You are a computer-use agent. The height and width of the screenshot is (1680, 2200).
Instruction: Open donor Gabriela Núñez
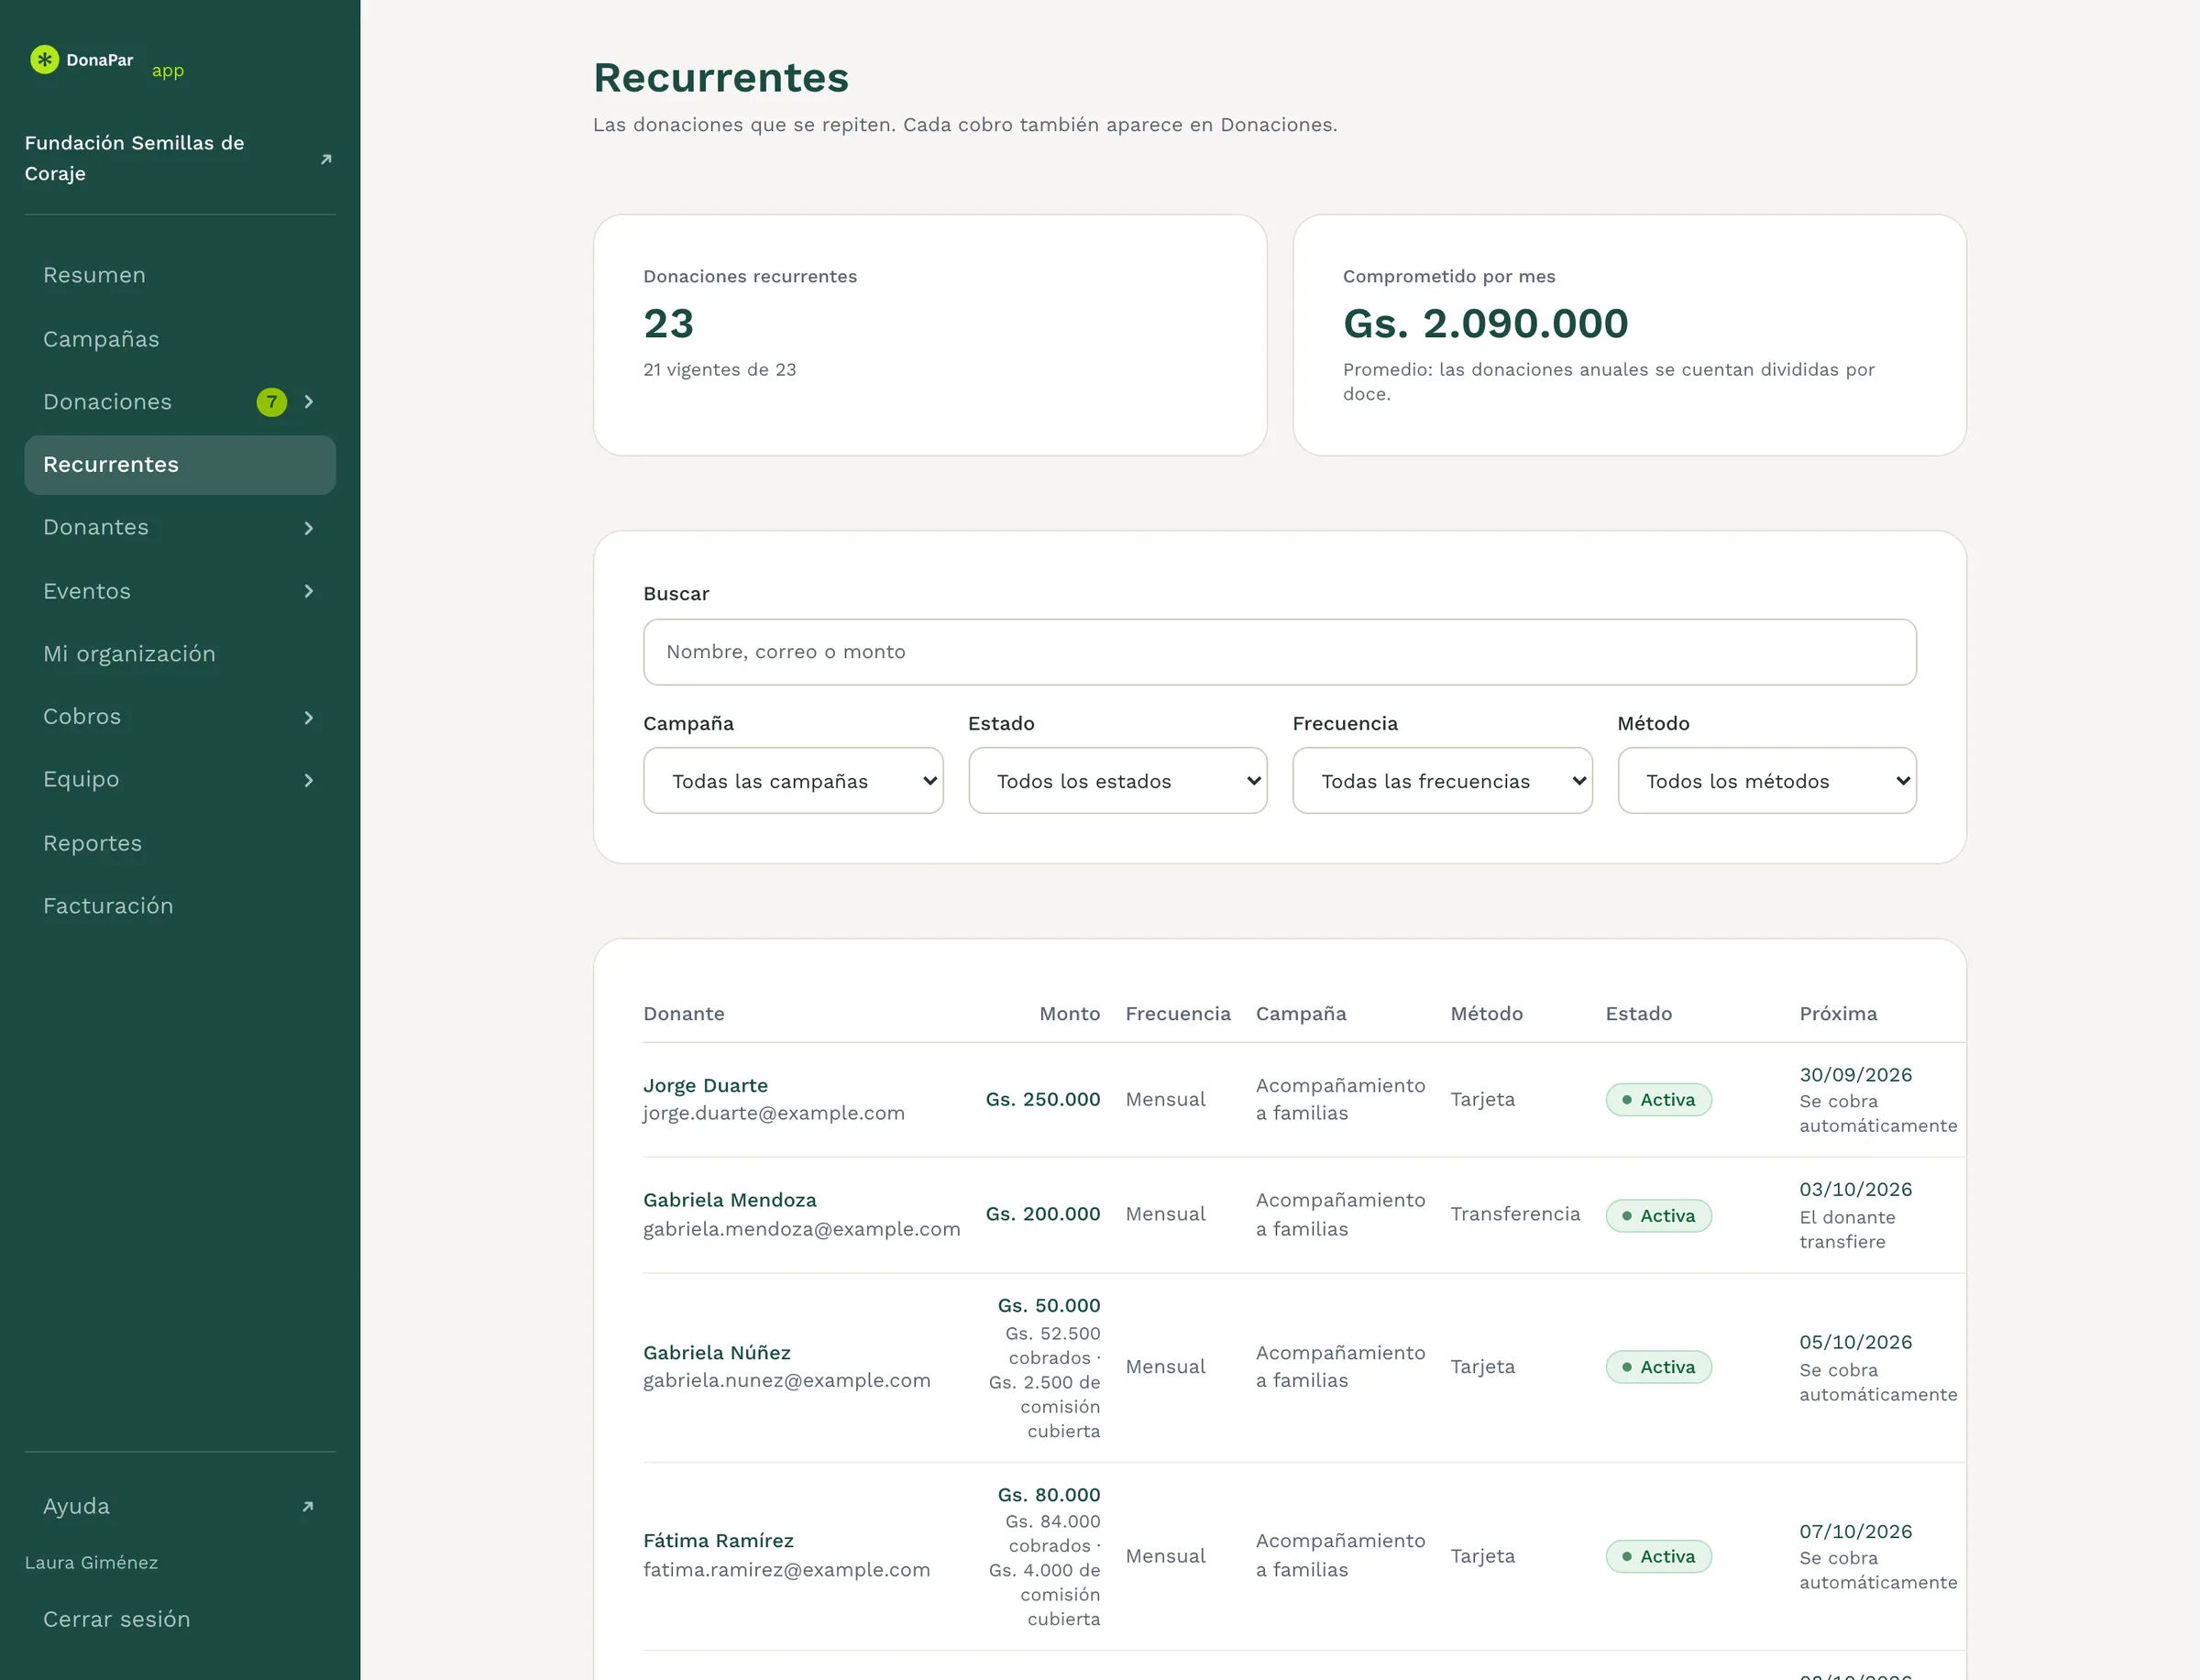(717, 1352)
